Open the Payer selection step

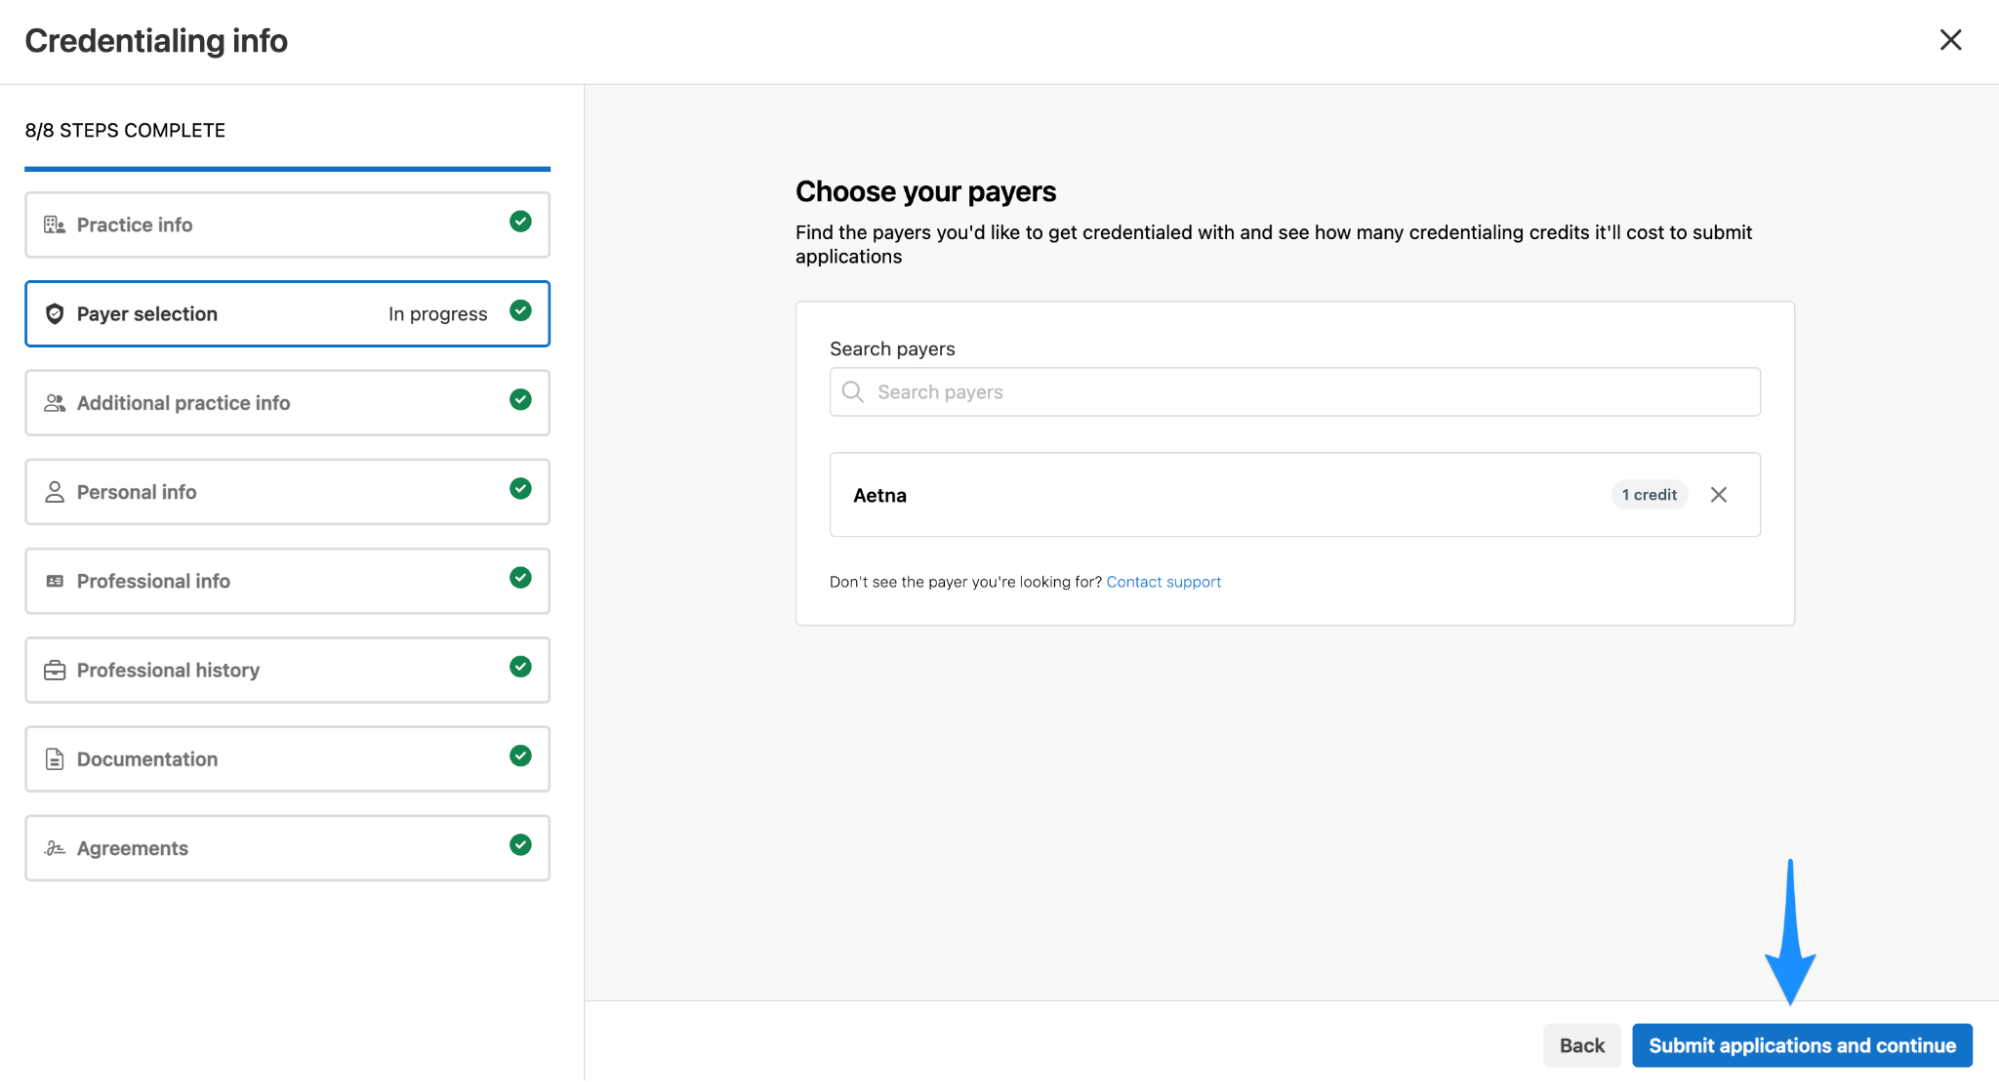point(287,314)
